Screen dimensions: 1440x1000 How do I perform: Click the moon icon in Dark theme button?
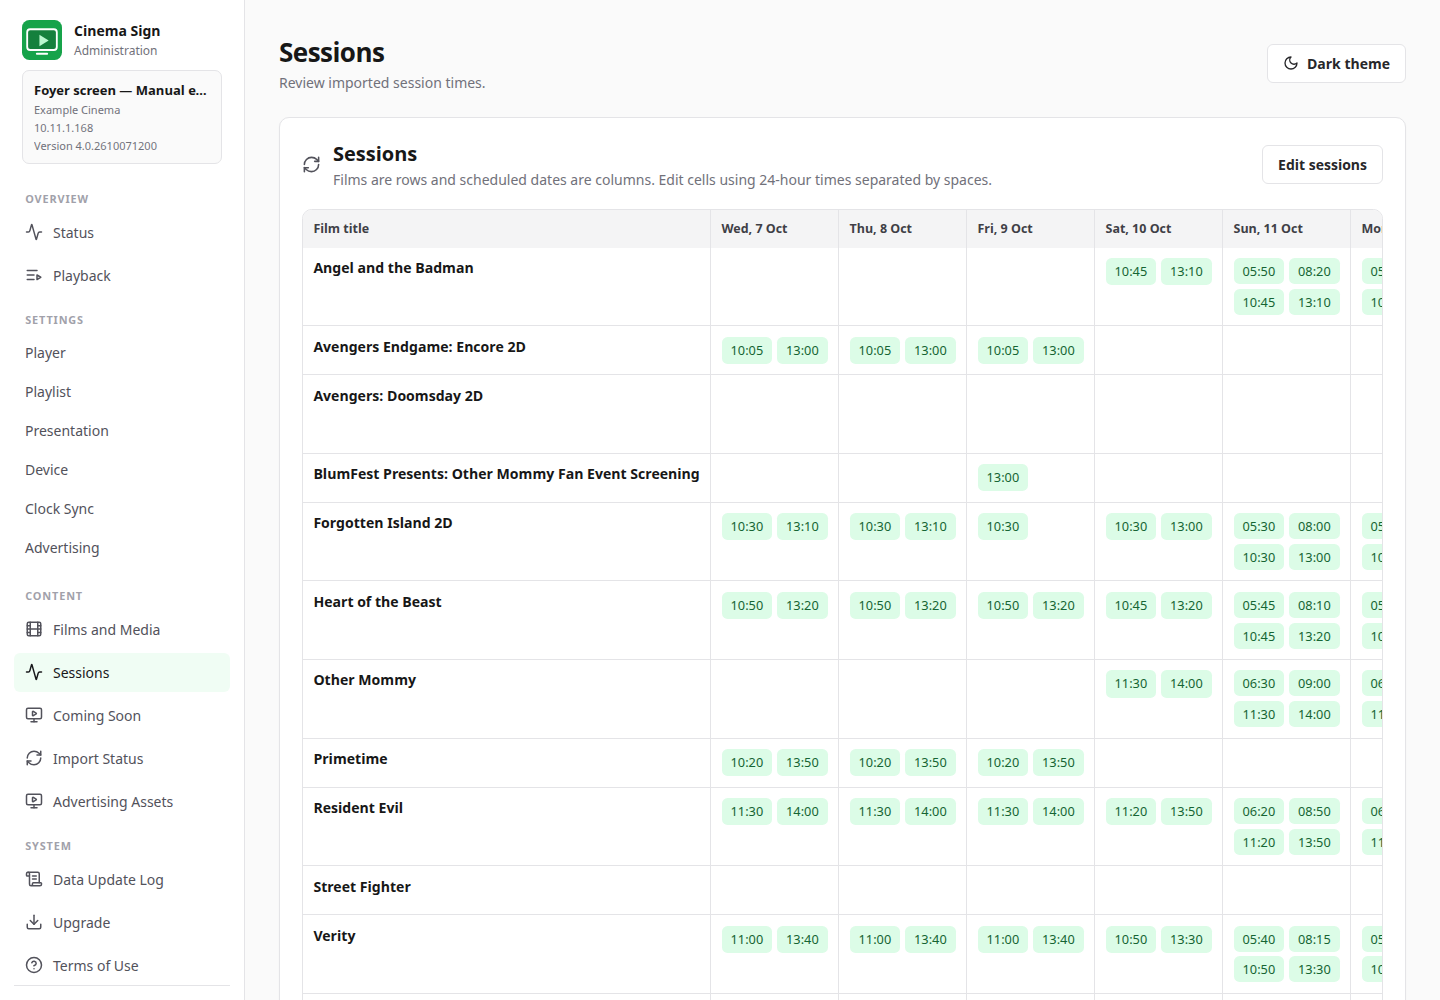click(x=1291, y=63)
